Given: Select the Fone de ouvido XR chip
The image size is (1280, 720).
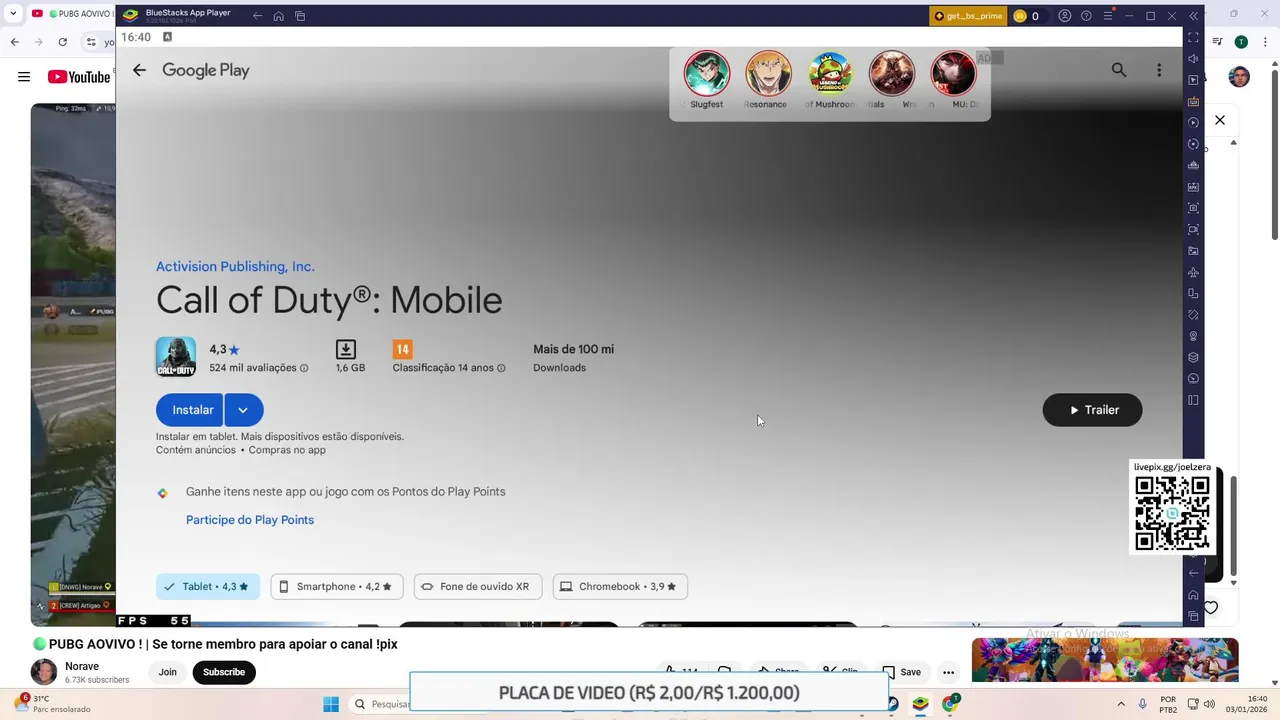Looking at the screenshot, I should [478, 587].
